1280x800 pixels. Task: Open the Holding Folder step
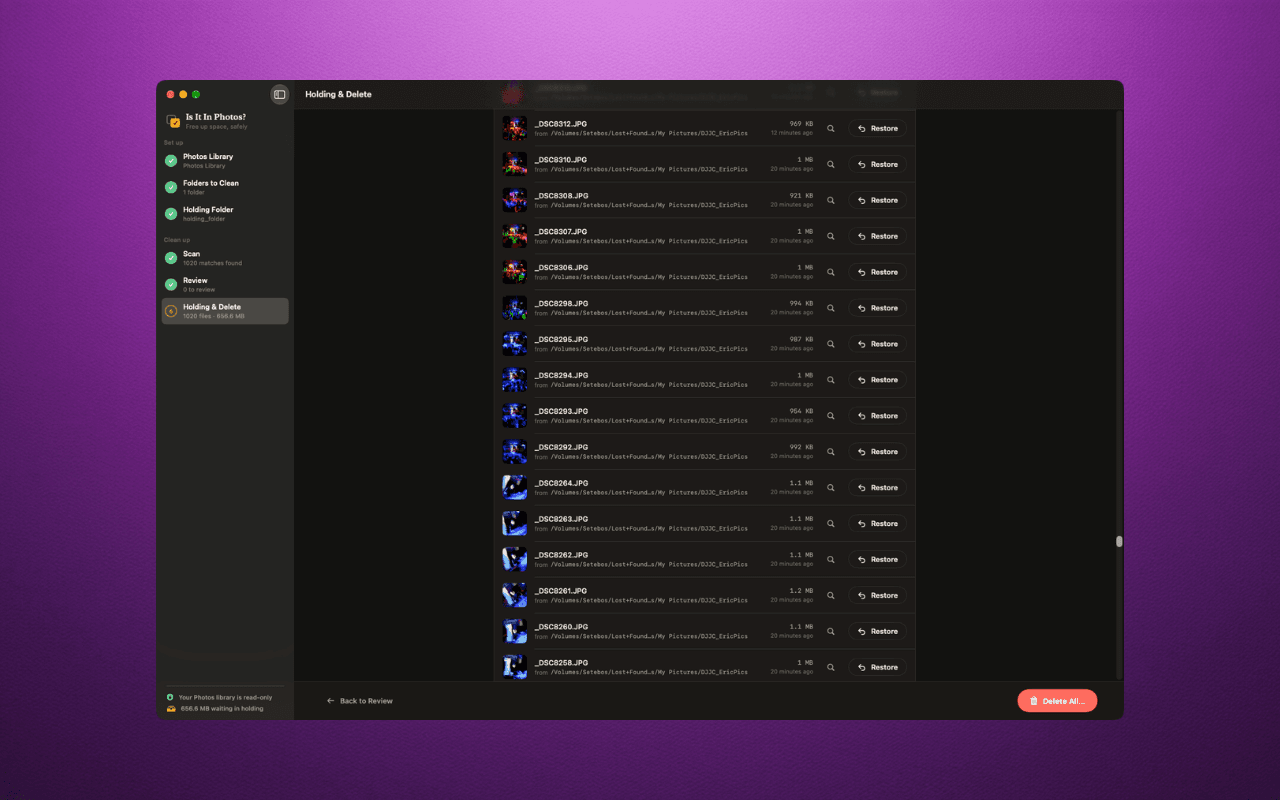click(225, 213)
